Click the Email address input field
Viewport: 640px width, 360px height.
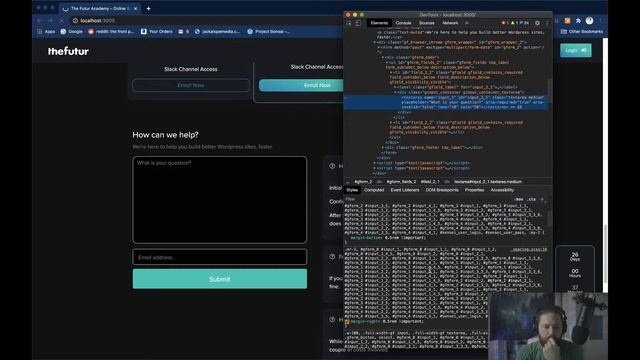(x=220, y=257)
